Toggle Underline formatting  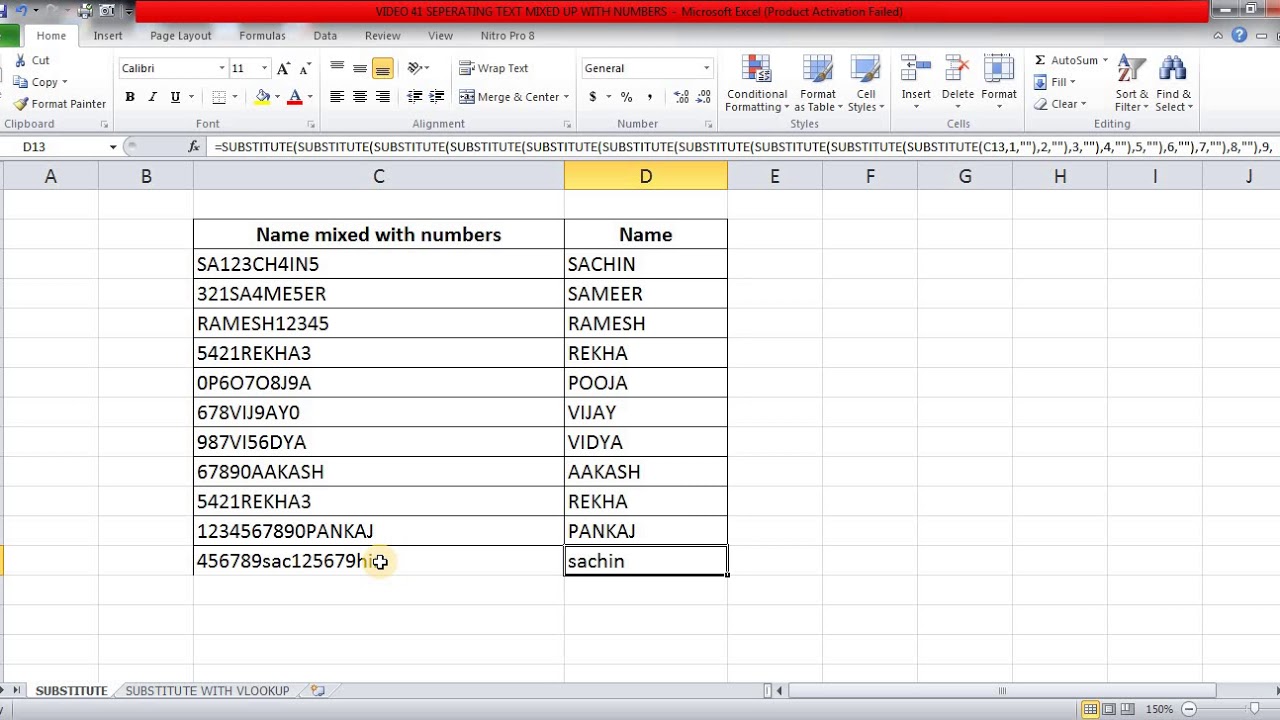click(x=175, y=97)
